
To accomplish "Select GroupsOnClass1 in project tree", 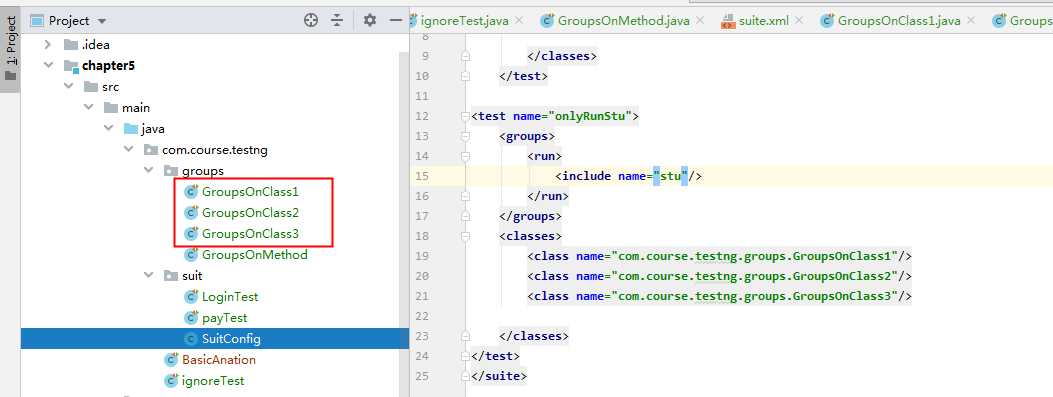I will 250,191.
